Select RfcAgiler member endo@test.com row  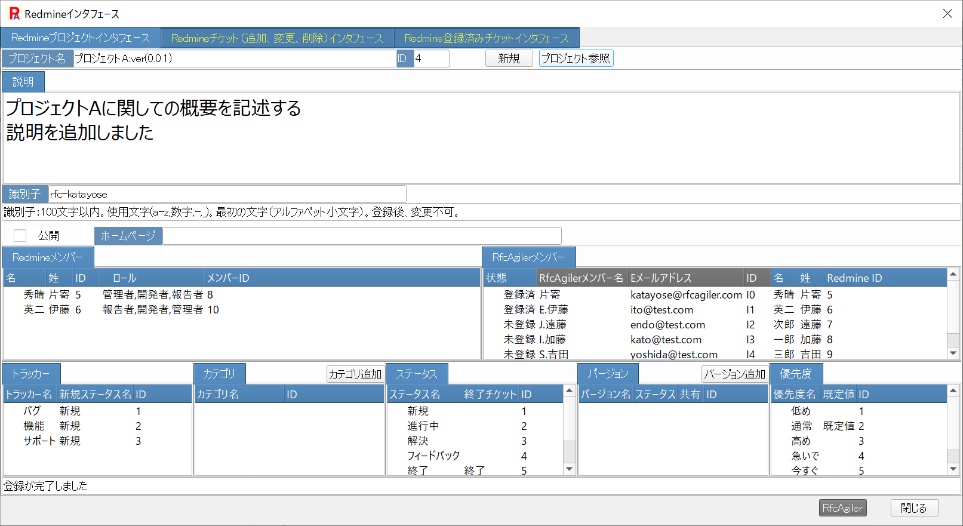(715, 324)
